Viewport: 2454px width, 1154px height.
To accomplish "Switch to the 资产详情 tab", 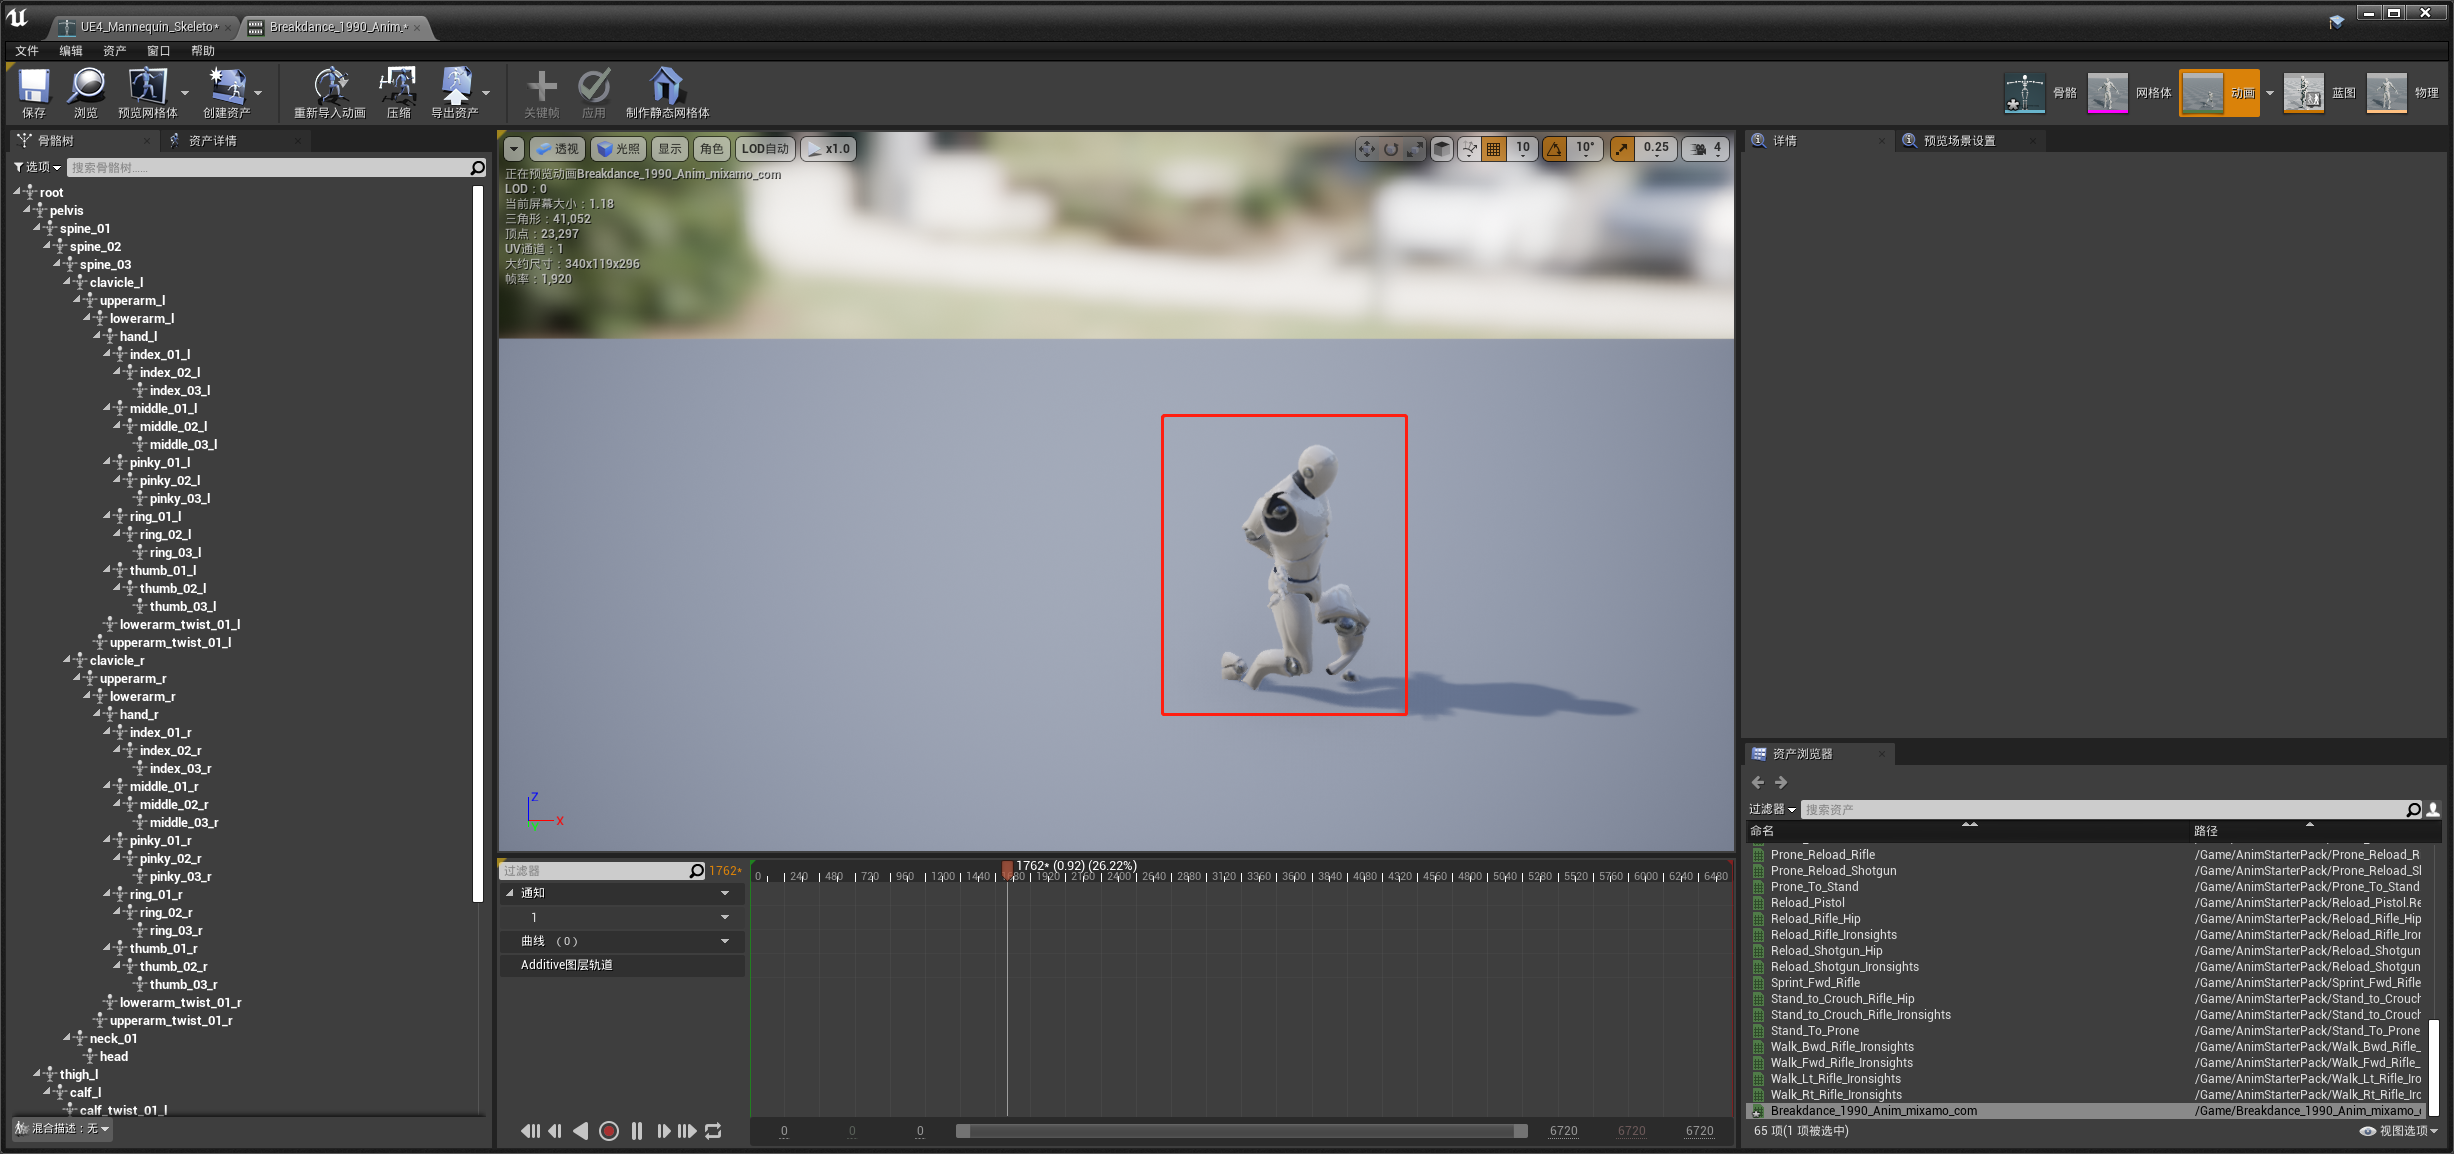I will coord(212,141).
